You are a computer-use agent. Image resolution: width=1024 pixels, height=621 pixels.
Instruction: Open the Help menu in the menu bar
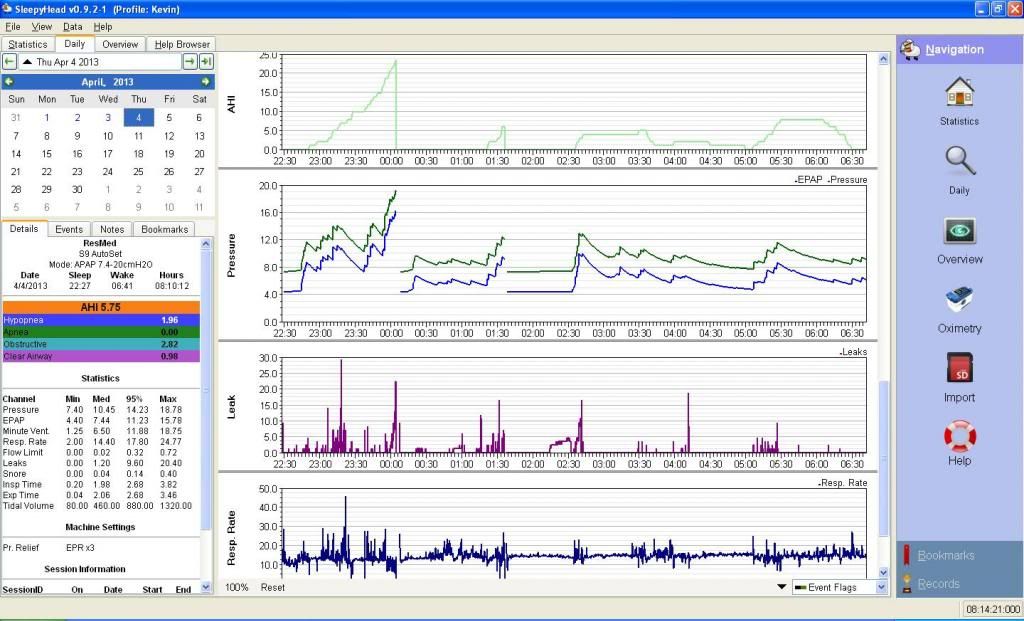pyautogui.click(x=103, y=27)
